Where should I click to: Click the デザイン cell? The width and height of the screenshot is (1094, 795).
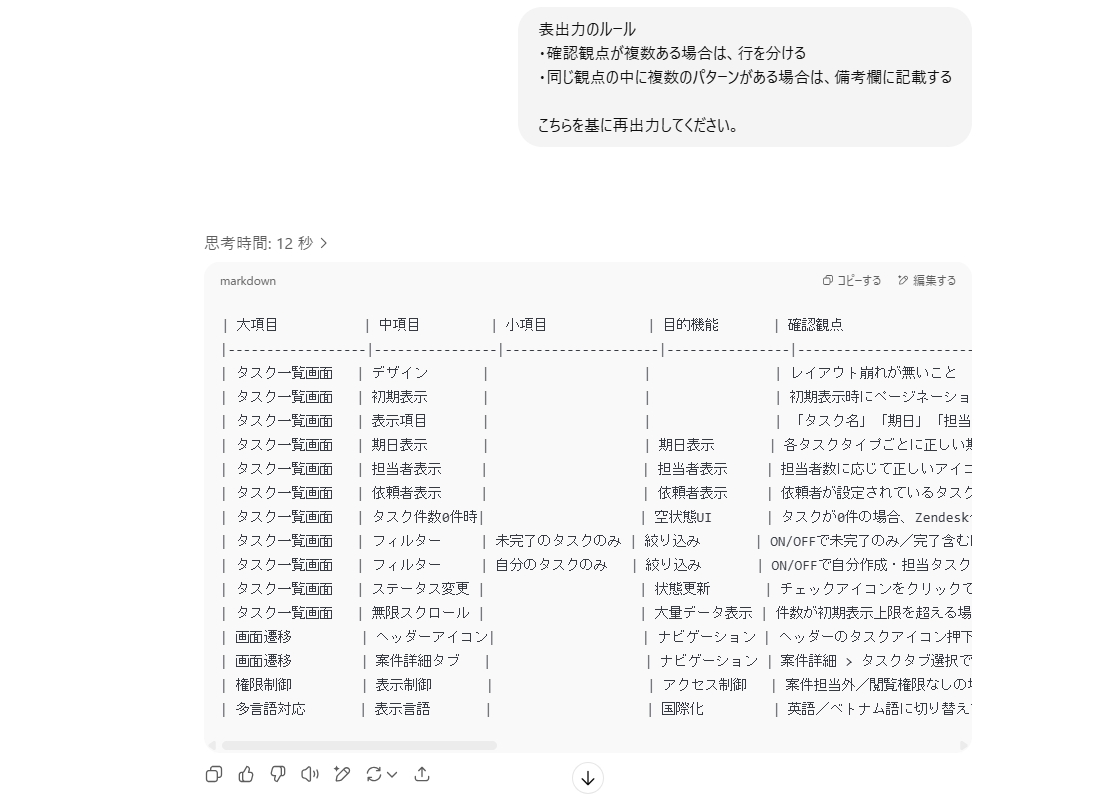click(400, 373)
